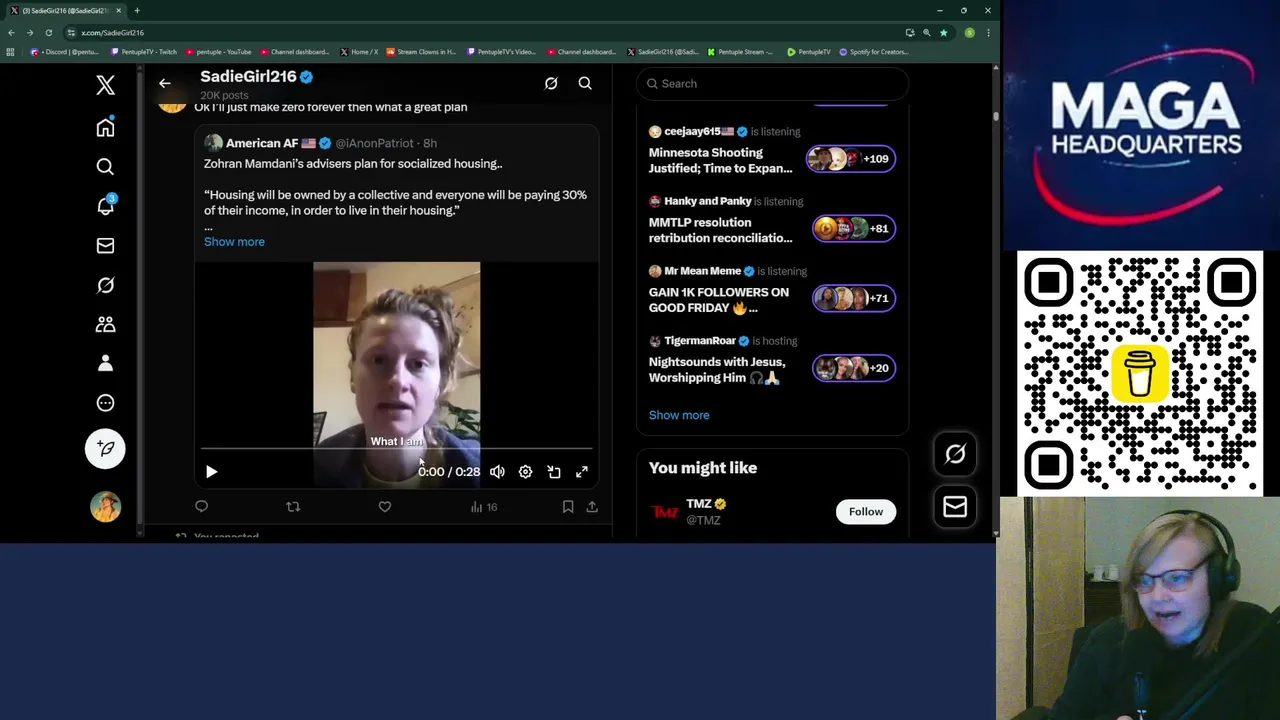
Task: Open the Home / X bookmark
Action: coord(359,52)
